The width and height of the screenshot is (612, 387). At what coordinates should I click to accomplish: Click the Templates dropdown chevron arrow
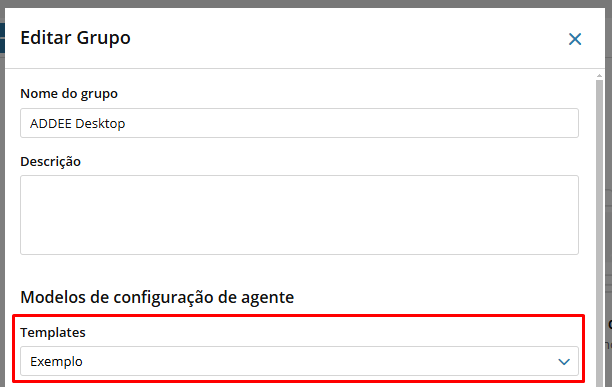[564, 362]
